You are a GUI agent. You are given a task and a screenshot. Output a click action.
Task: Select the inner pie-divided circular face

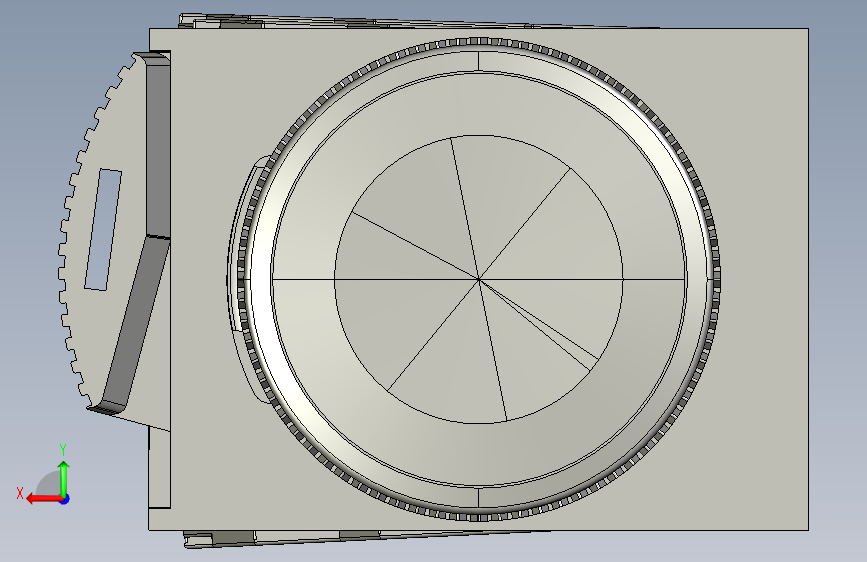coord(479,279)
